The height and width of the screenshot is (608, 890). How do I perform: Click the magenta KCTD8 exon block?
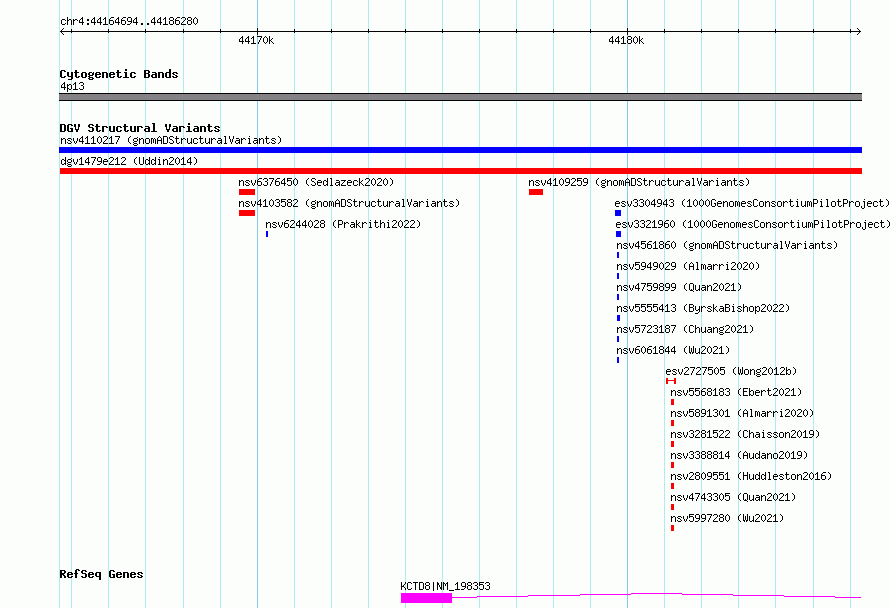[x=426, y=598]
